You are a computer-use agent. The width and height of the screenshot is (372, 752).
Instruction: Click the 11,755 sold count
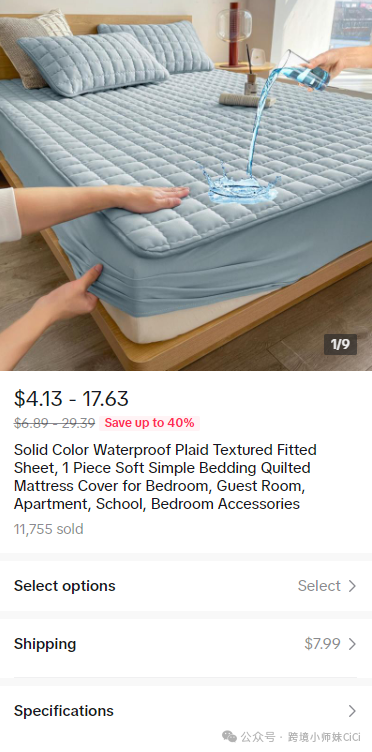coord(48,529)
